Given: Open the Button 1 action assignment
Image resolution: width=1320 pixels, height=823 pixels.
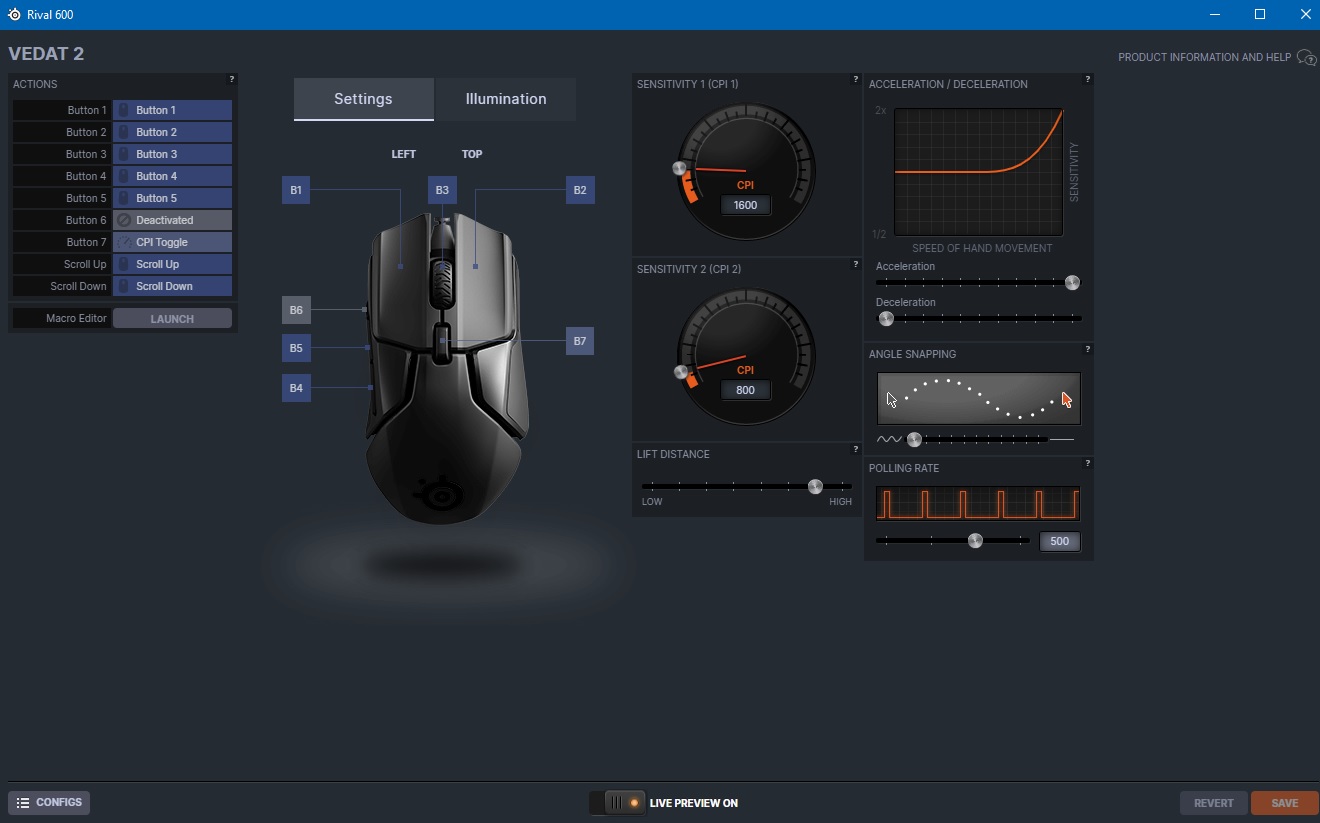Looking at the screenshot, I should pos(172,110).
